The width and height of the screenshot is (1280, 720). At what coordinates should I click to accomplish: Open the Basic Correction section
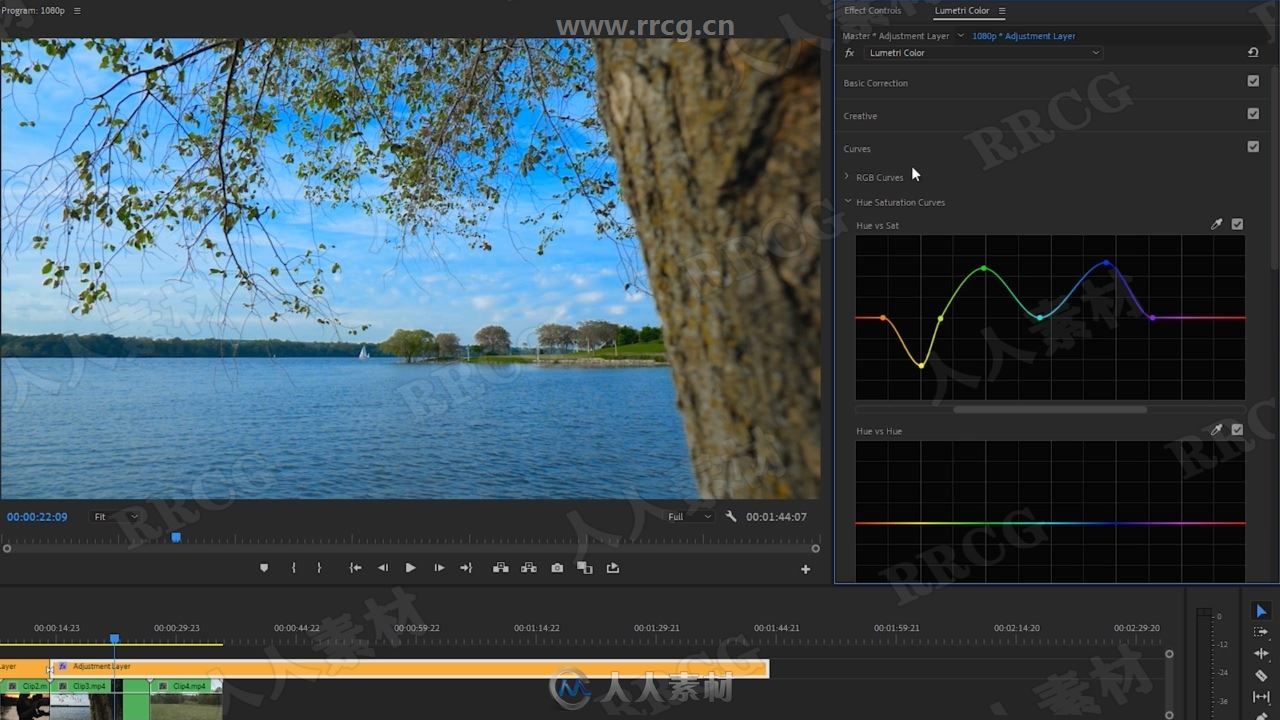click(876, 83)
